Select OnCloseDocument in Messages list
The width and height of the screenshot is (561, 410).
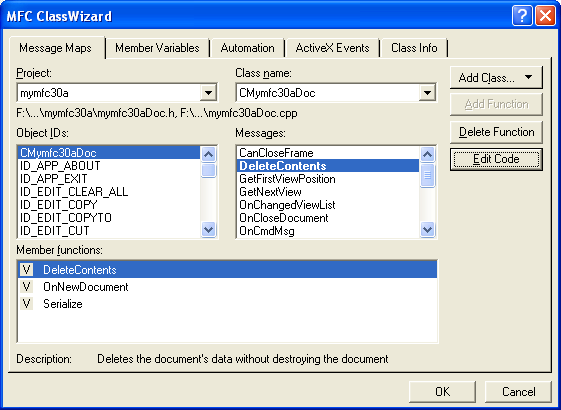328,218
